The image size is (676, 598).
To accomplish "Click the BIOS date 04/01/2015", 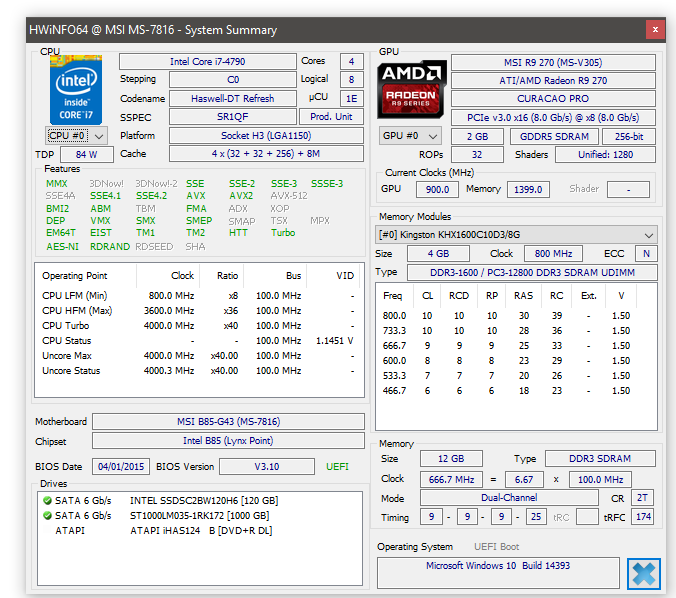I will [x=121, y=467].
